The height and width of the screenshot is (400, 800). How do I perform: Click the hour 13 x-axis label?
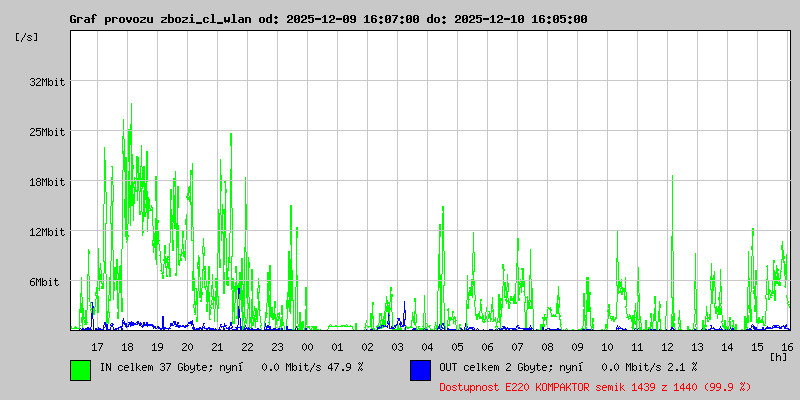click(697, 347)
